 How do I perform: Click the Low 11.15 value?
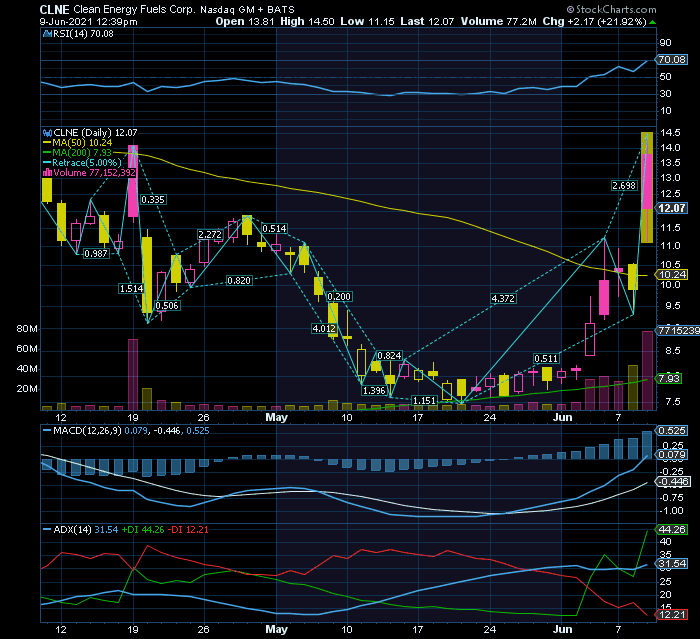[x=367, y=21]
